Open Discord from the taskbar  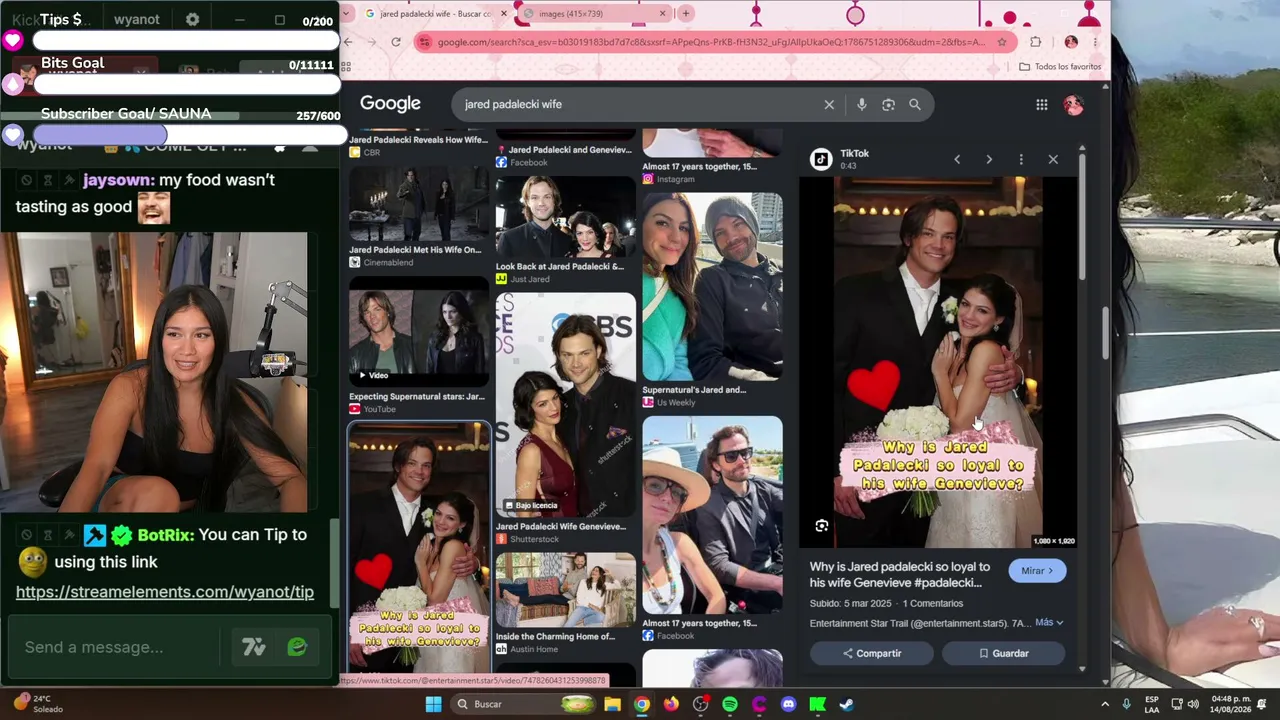(788, 704)
